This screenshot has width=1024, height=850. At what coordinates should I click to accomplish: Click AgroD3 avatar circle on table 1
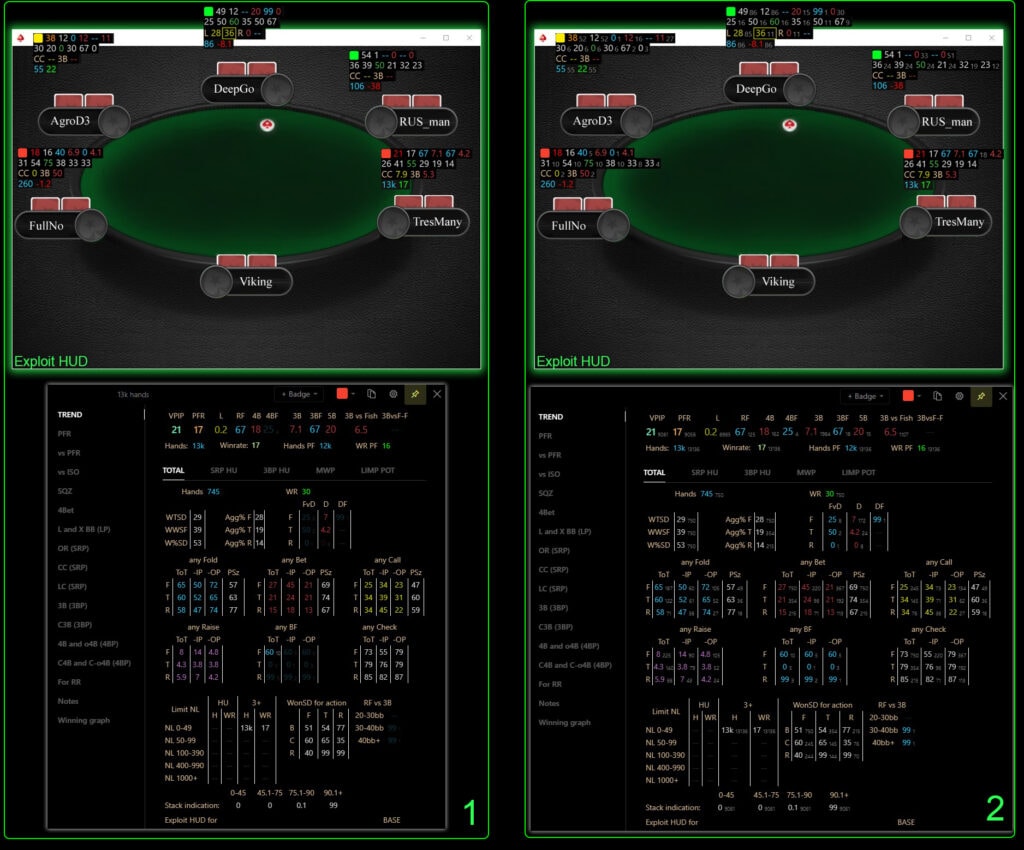click(114, 121)
